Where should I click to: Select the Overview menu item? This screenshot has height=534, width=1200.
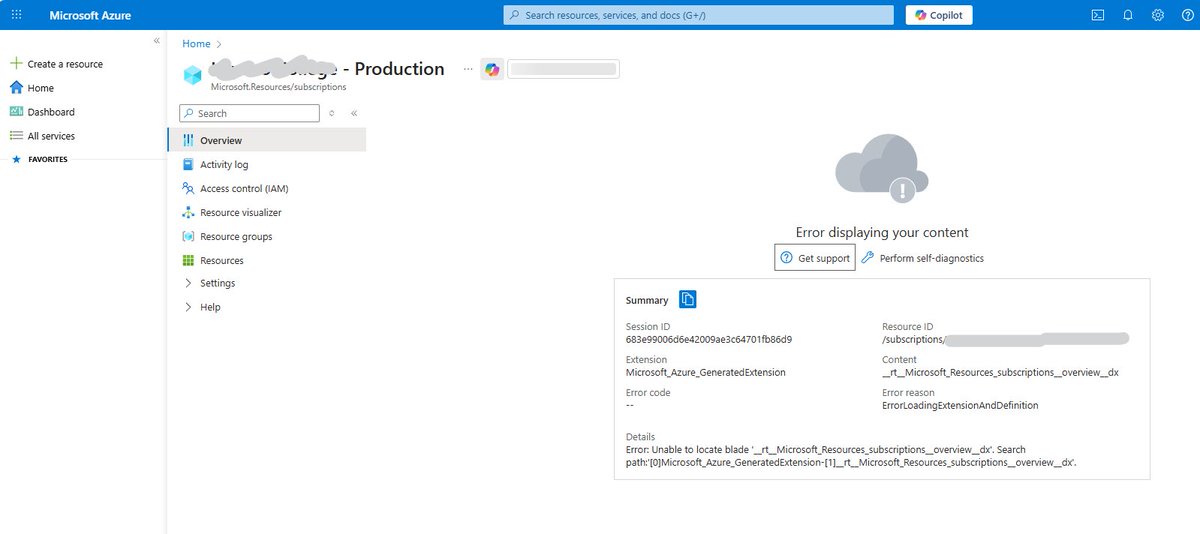[x=267, y=141]
